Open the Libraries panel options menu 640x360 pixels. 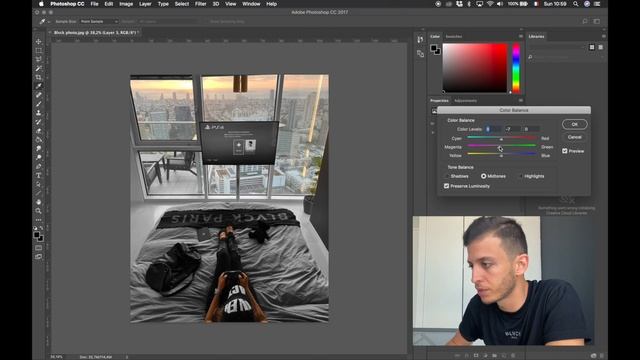[603, 36]
